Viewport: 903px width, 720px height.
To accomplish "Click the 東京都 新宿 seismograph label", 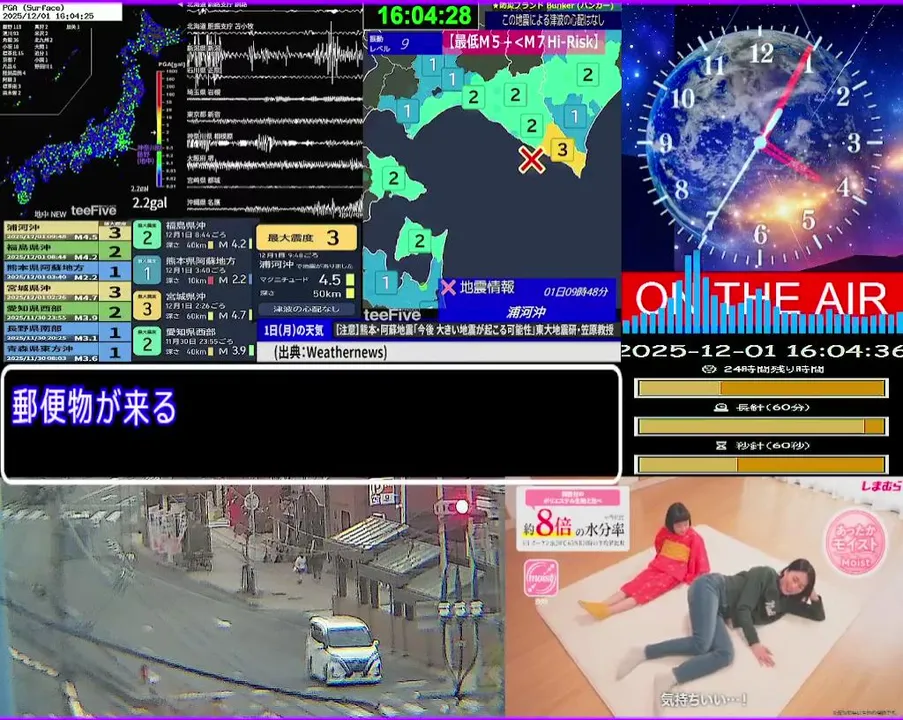I will 204,115.
